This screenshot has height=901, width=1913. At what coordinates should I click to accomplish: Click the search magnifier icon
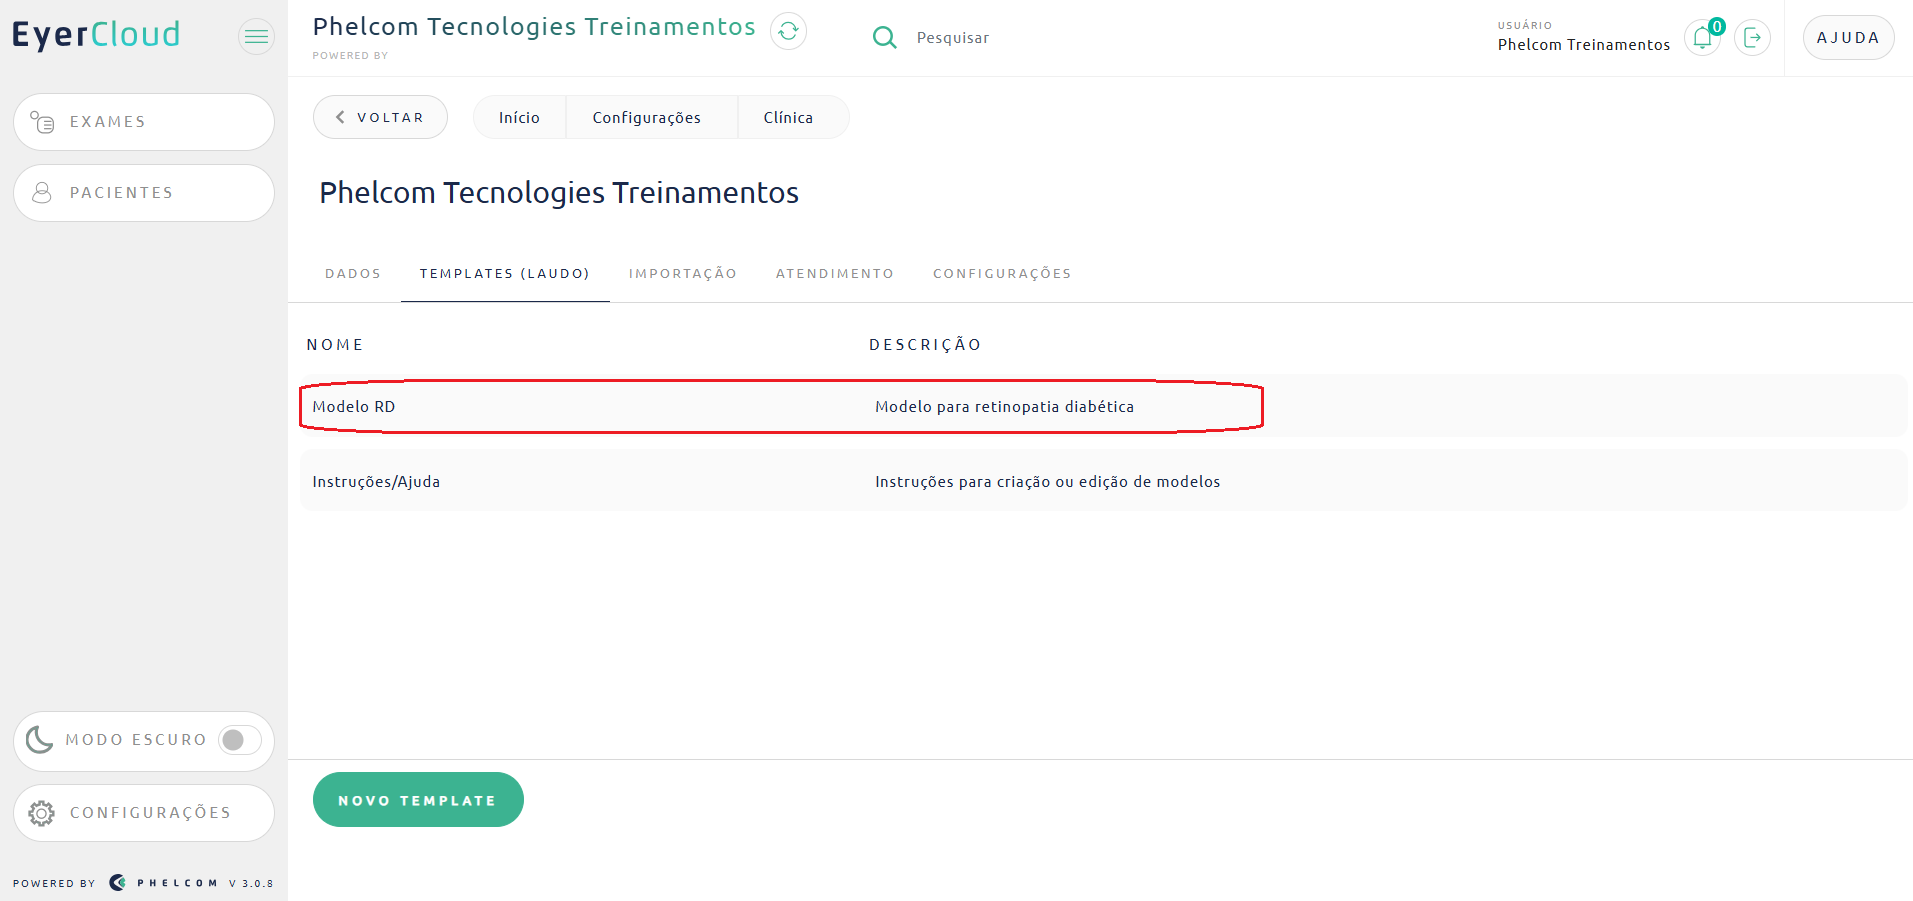(884, 38)
